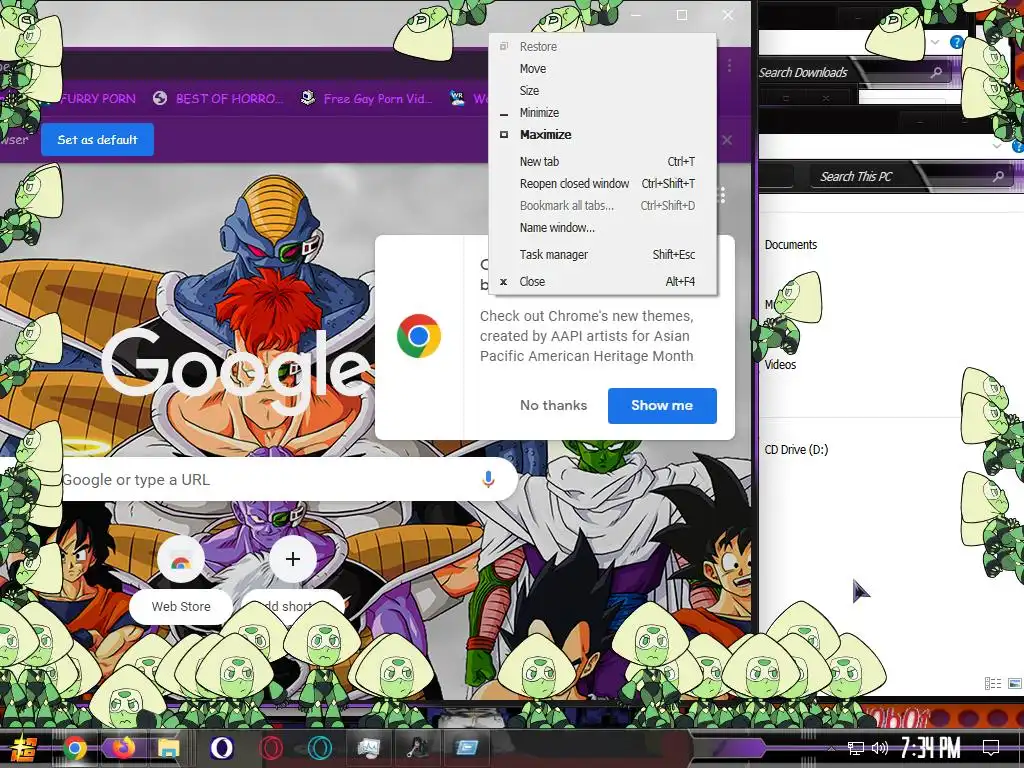Select Videos in This PC window

click(x=780, y=364)
